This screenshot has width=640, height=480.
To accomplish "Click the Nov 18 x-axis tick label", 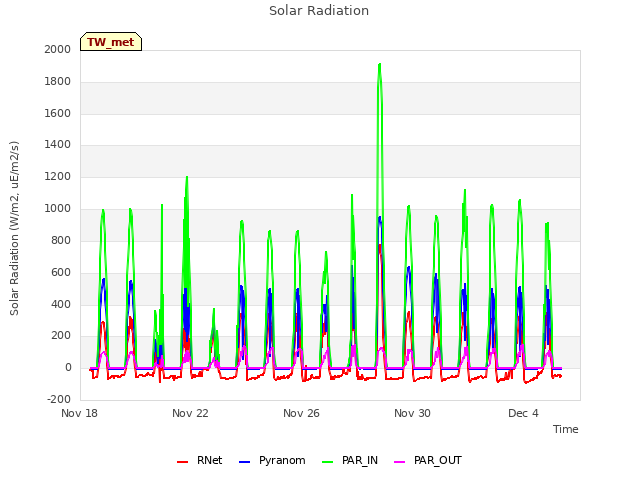I will pyautogui.click(x=79, y=413).
